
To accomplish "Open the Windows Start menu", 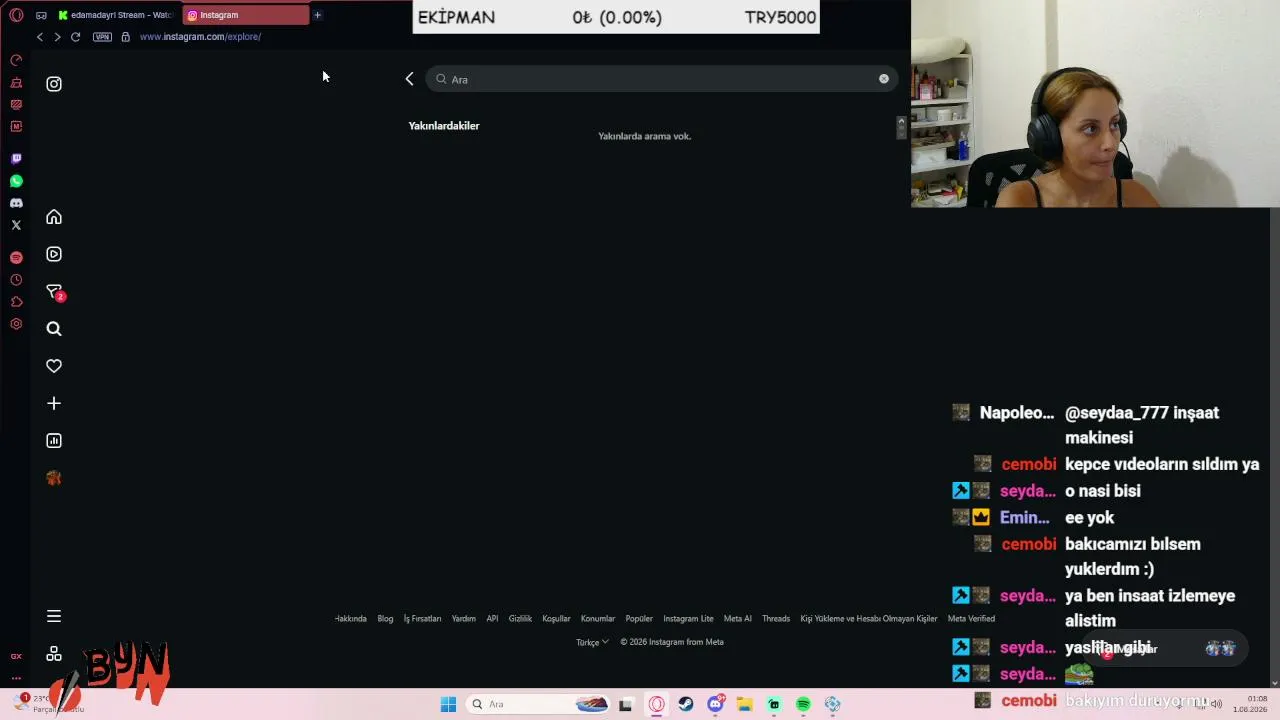I will tap(448, 704).
